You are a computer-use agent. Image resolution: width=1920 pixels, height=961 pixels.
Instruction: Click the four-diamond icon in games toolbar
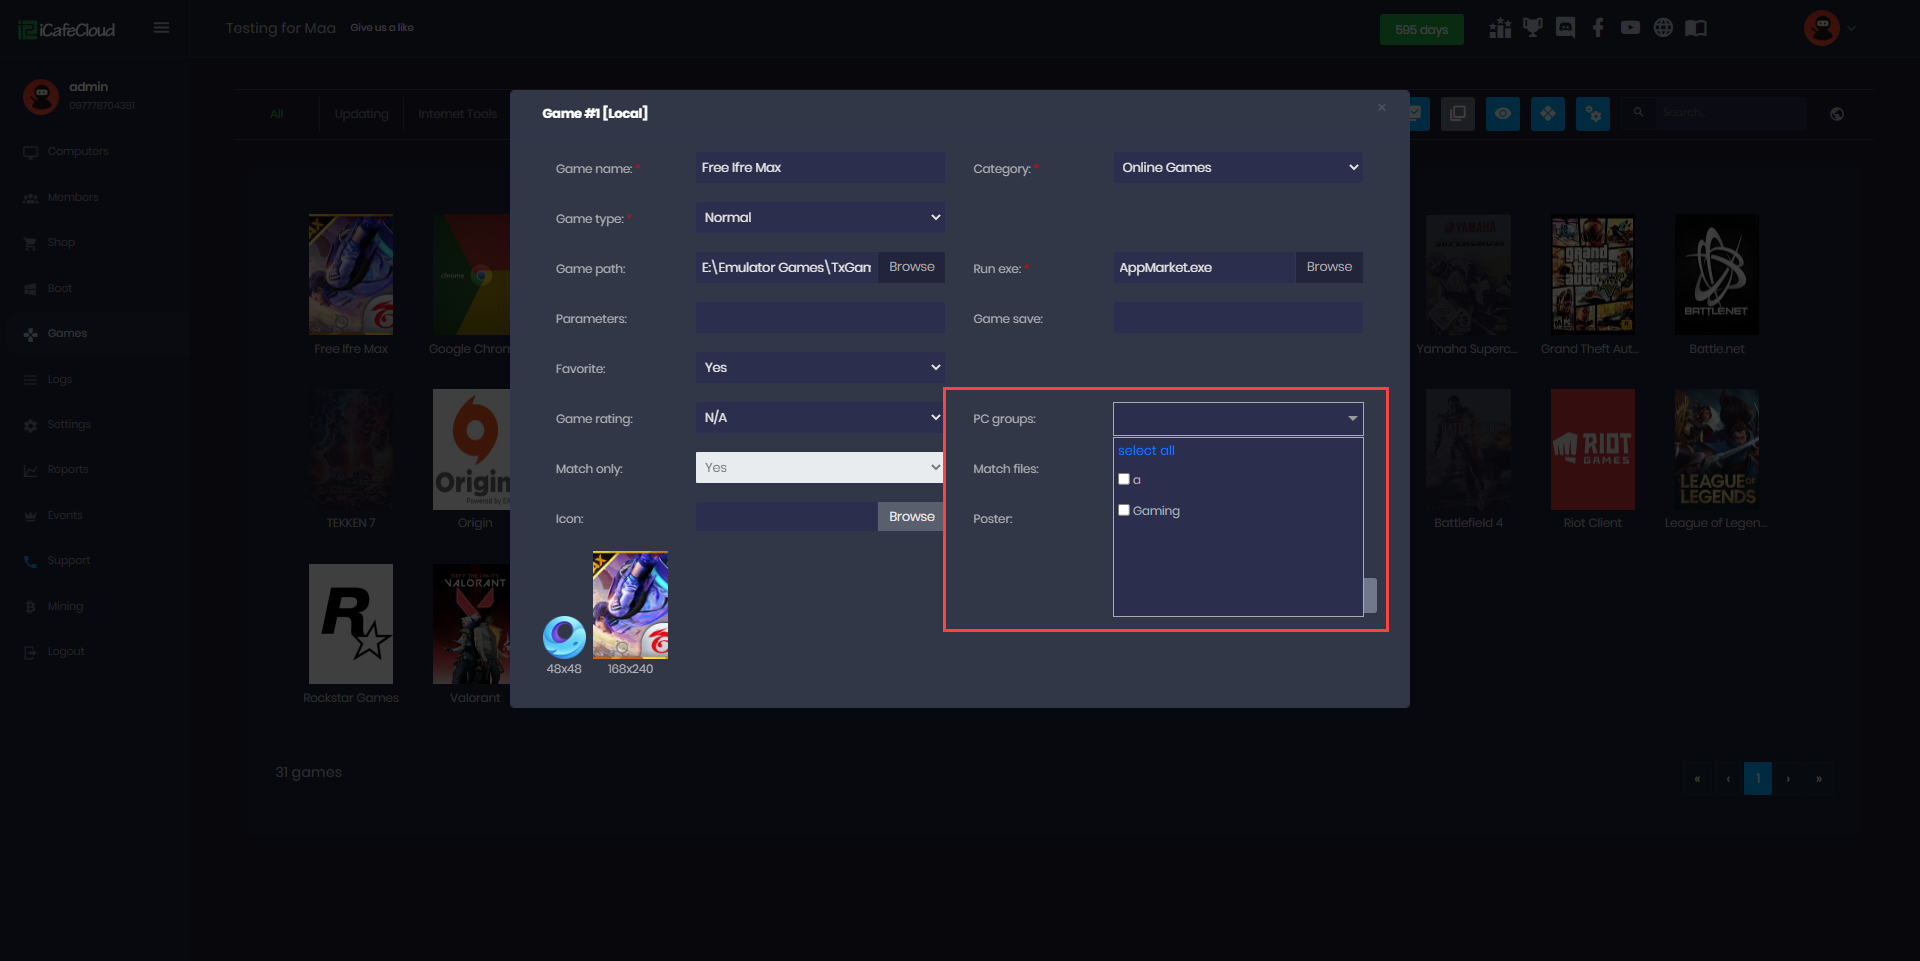click(1548, 114)
